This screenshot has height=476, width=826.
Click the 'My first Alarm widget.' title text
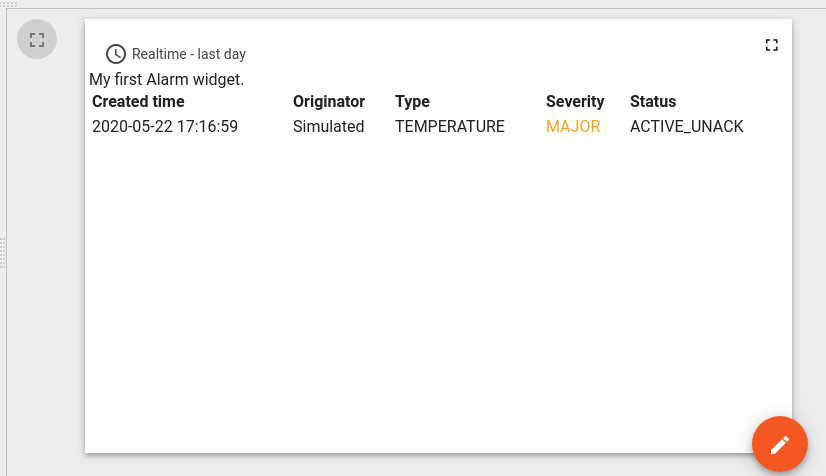[166, 79]
